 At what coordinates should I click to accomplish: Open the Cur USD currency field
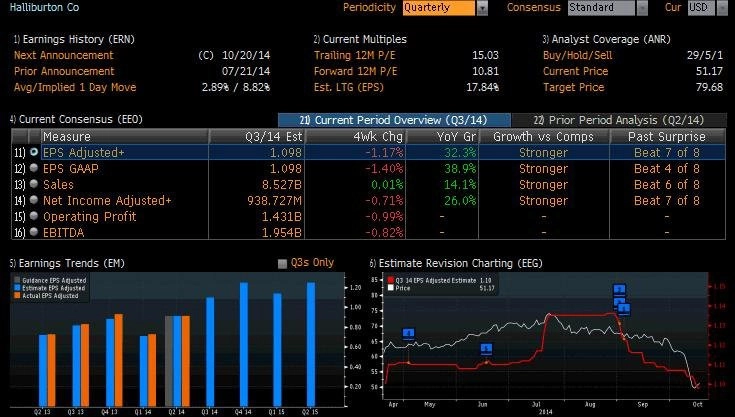701,7
